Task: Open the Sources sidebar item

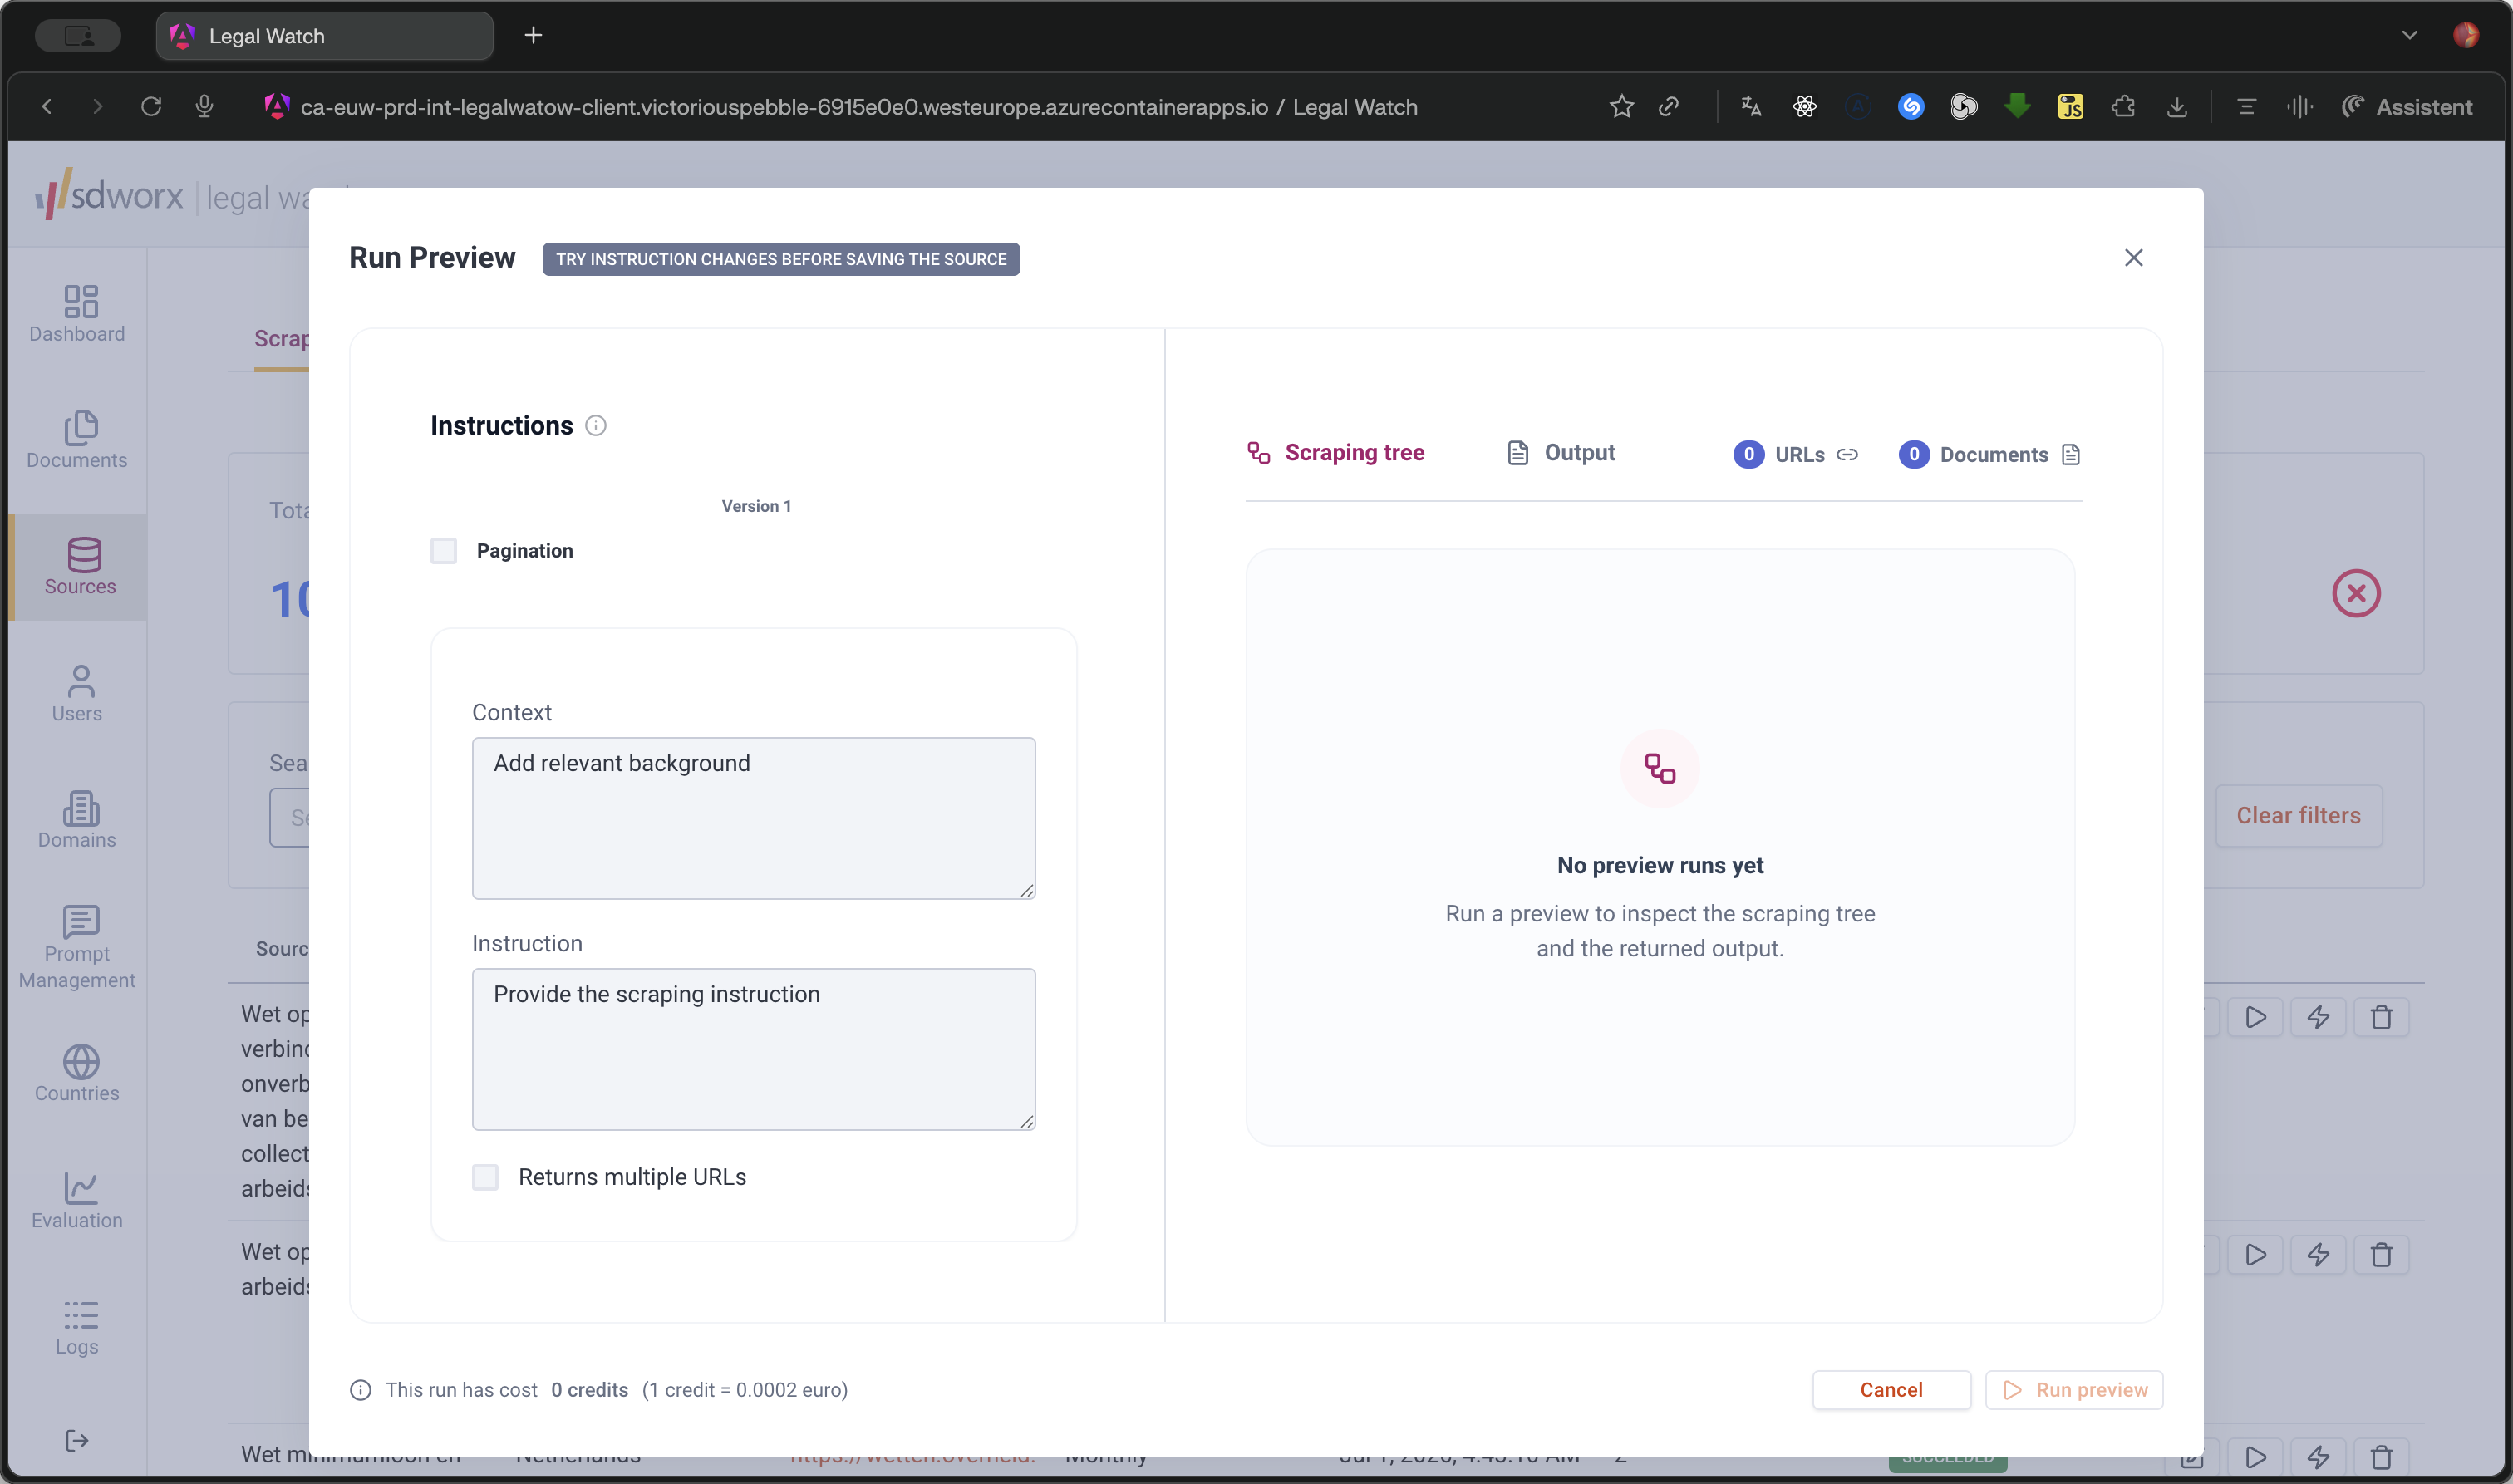Action: click(79, 567)
